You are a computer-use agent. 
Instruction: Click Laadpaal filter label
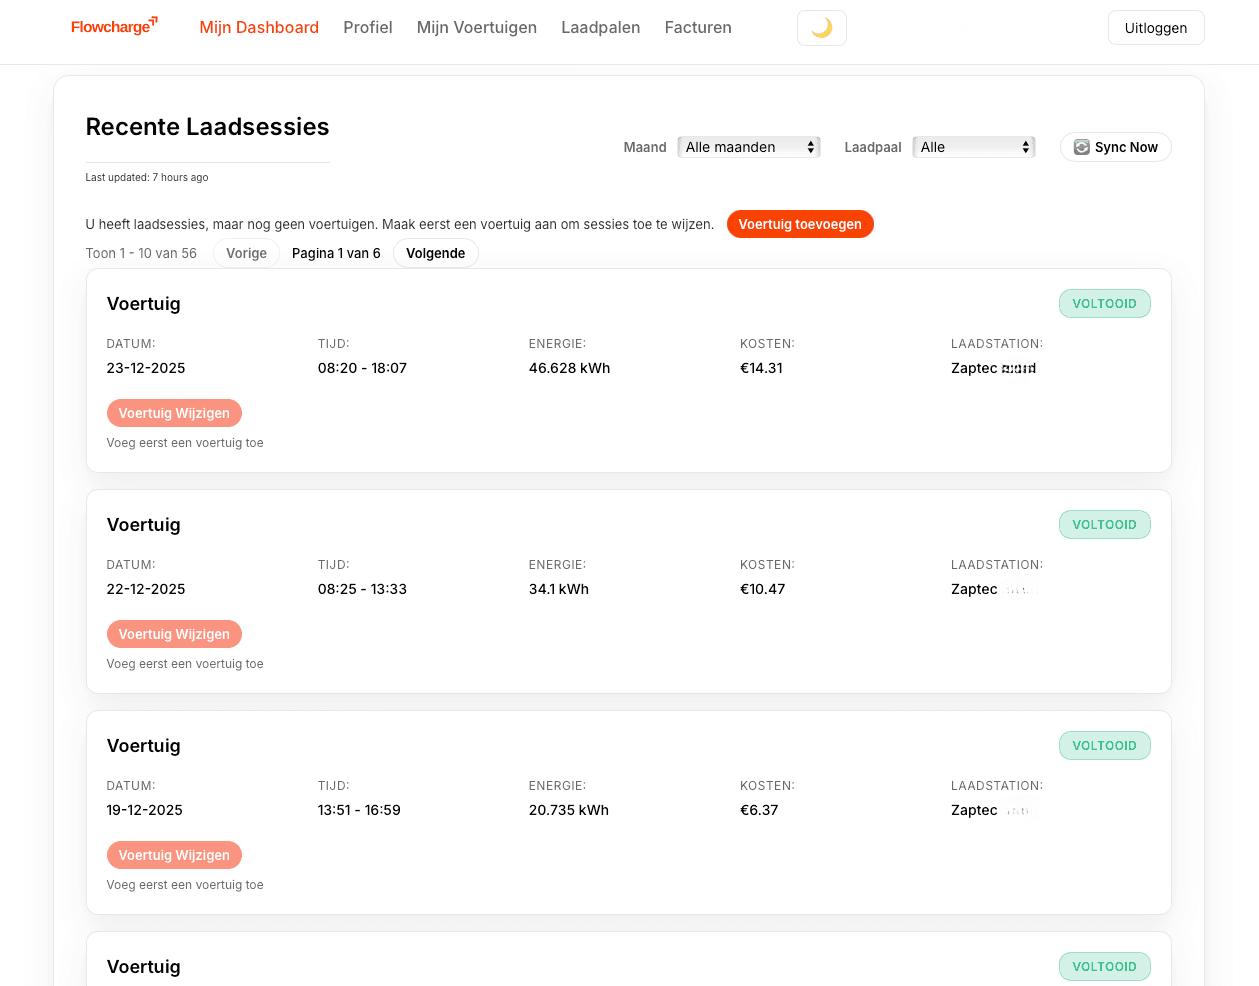click(873, 147)
